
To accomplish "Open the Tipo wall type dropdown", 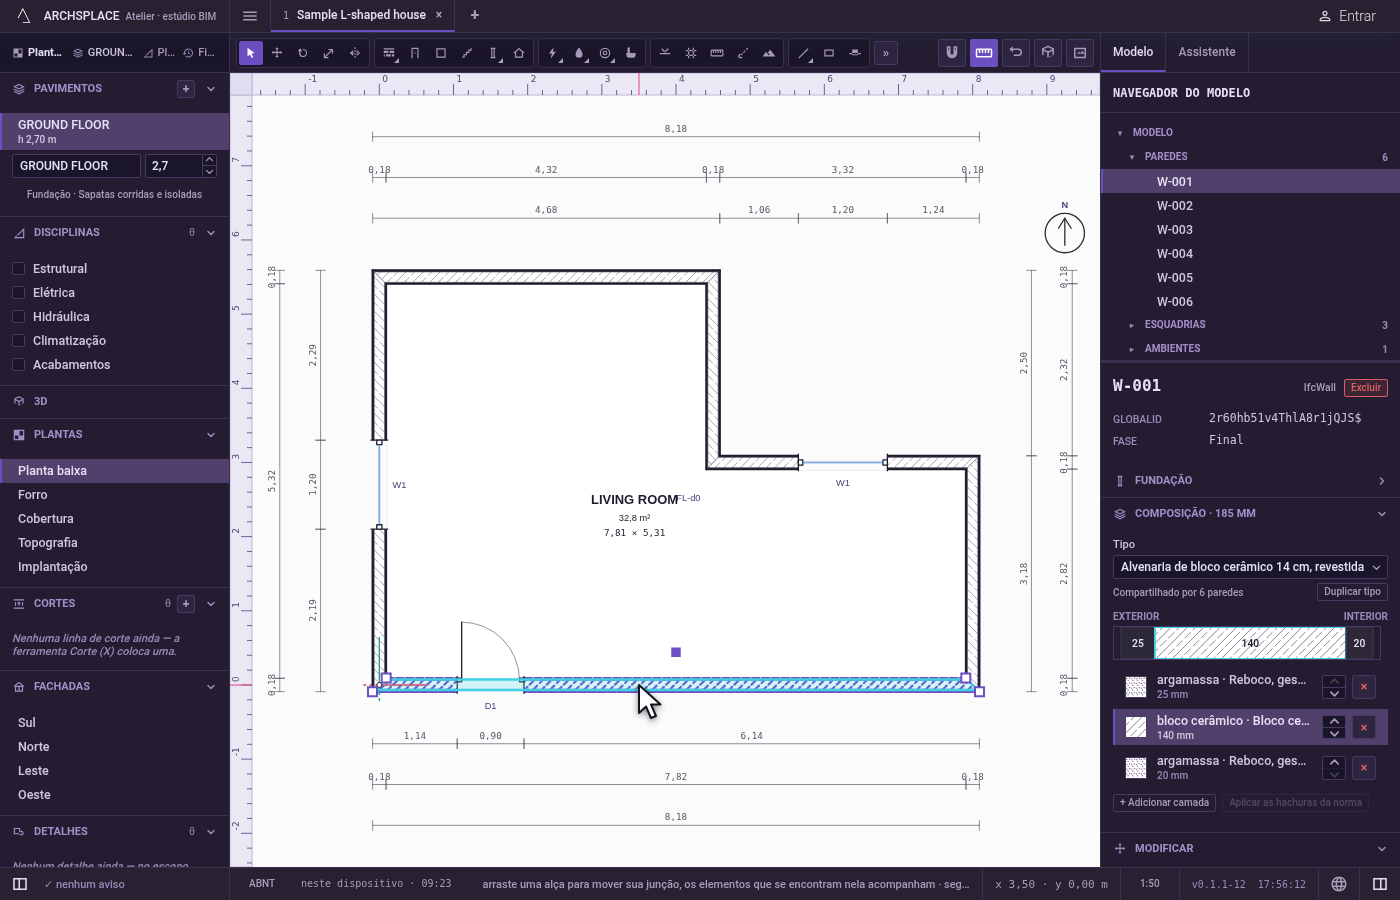I will coord(1250,567).
